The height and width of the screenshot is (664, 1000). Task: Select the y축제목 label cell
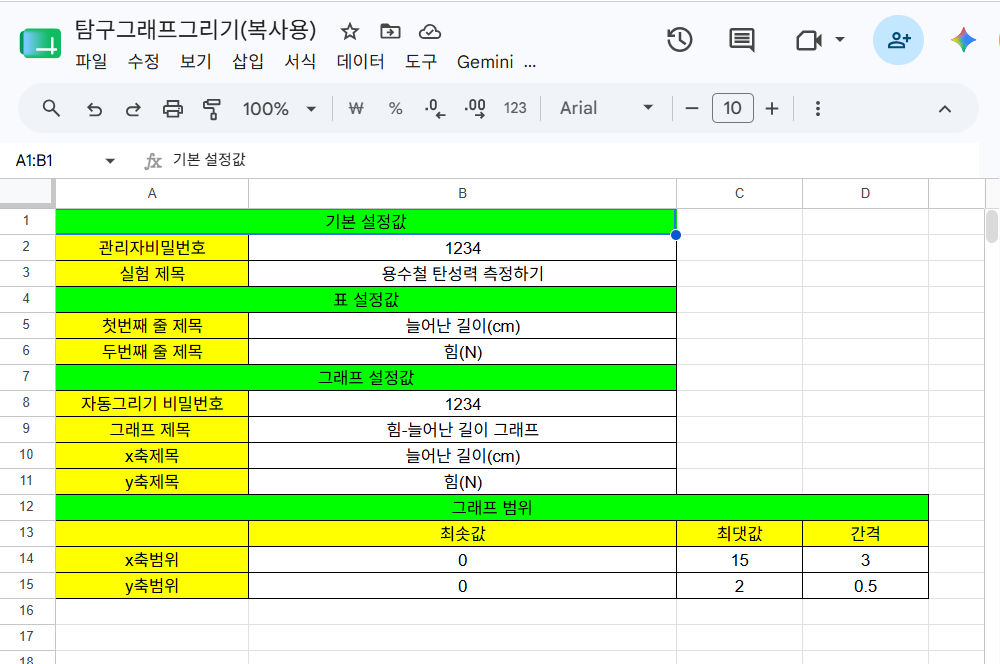[152, 482]
